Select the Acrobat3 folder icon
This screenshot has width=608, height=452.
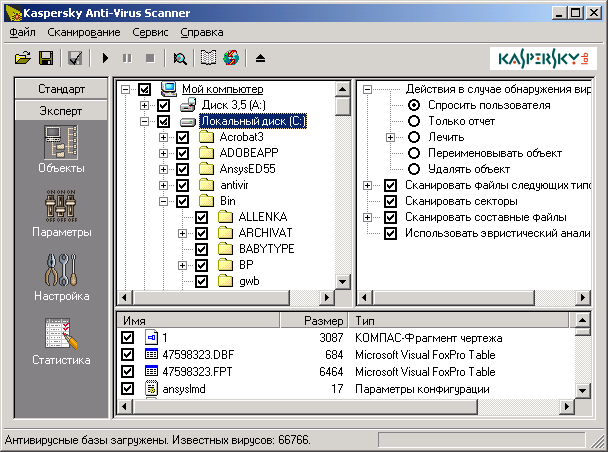pyautogui.click(x=206, y=137)
